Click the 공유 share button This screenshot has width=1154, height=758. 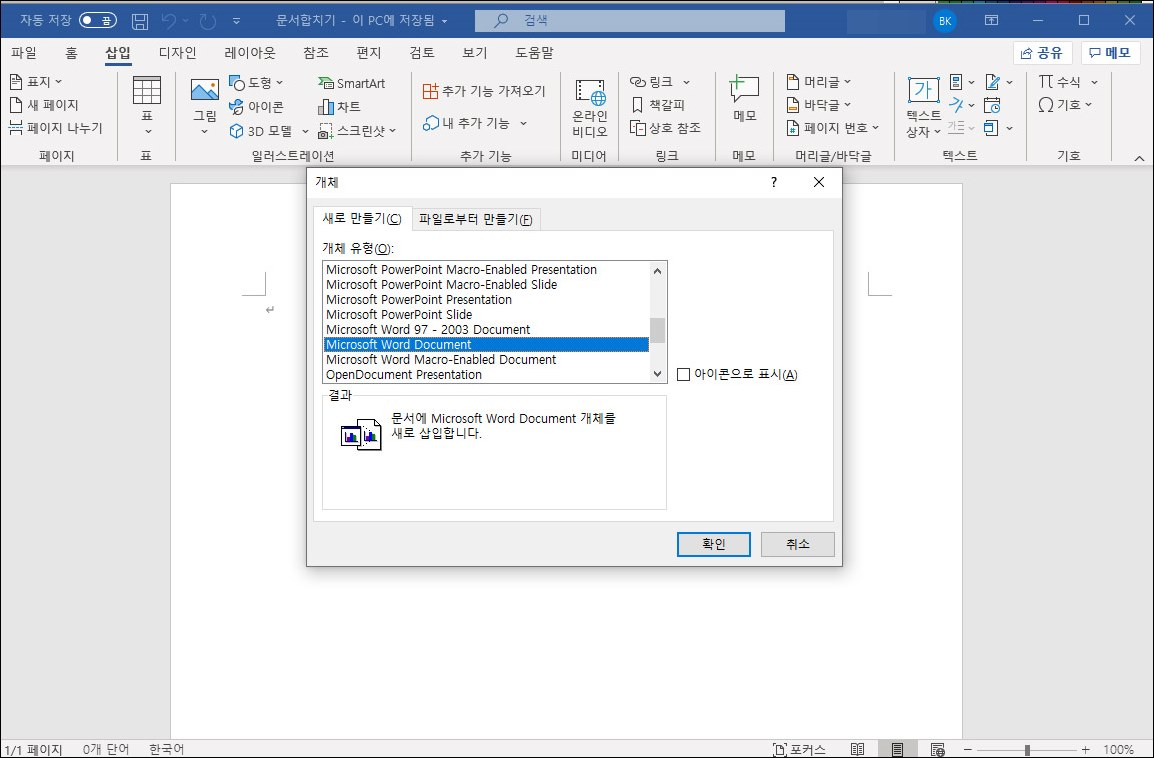coord(1042,53)
